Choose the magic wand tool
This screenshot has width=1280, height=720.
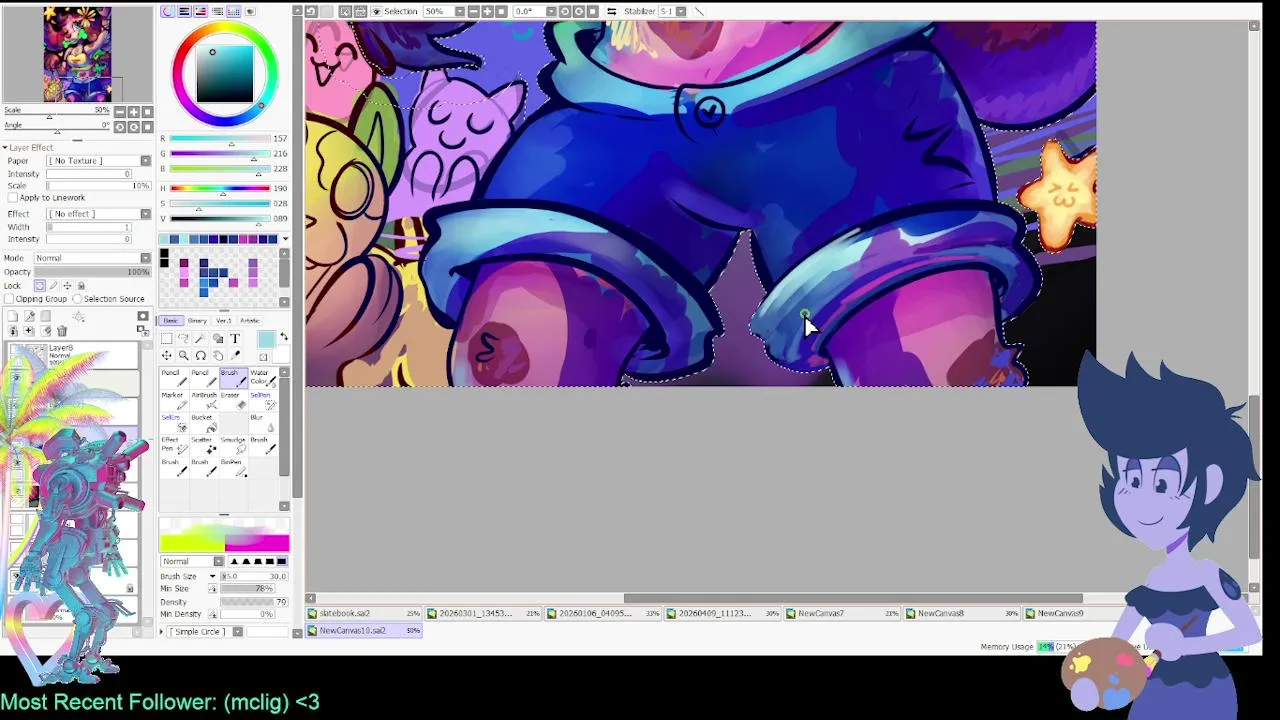click(201, 338)
